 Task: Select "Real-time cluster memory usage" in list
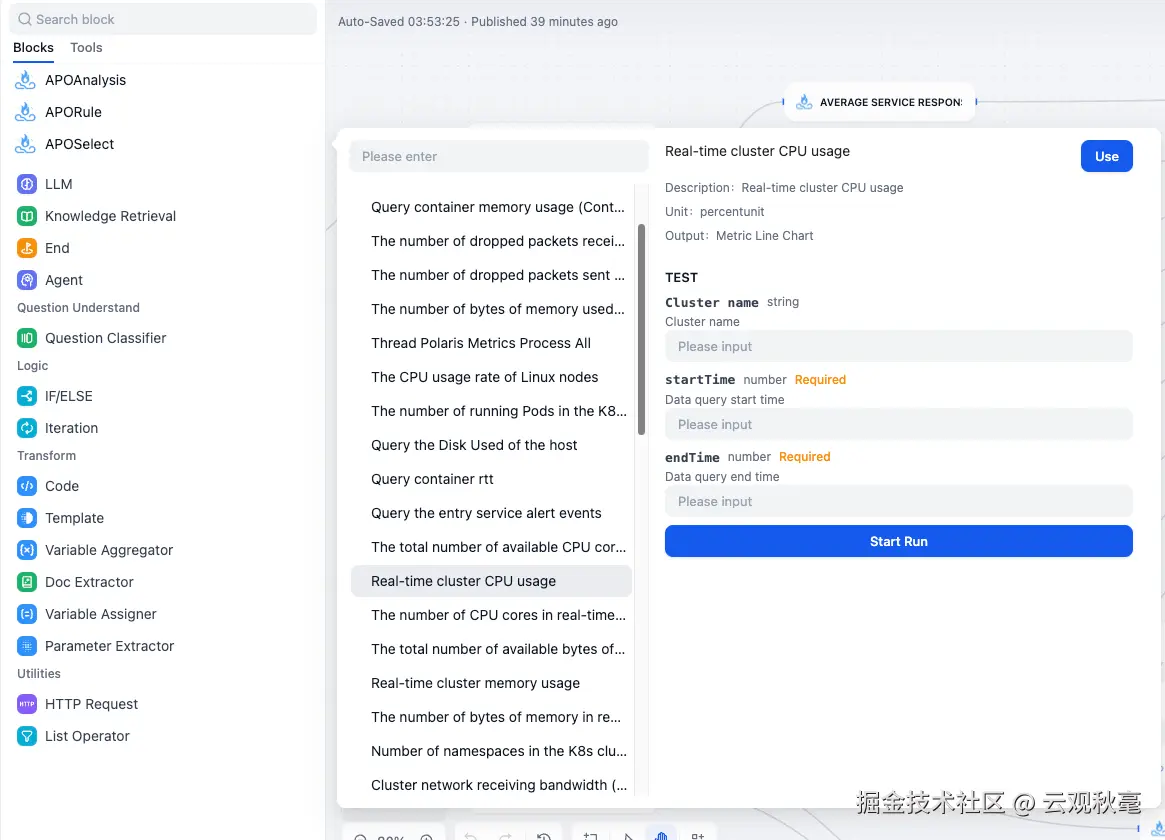(475, 683)
